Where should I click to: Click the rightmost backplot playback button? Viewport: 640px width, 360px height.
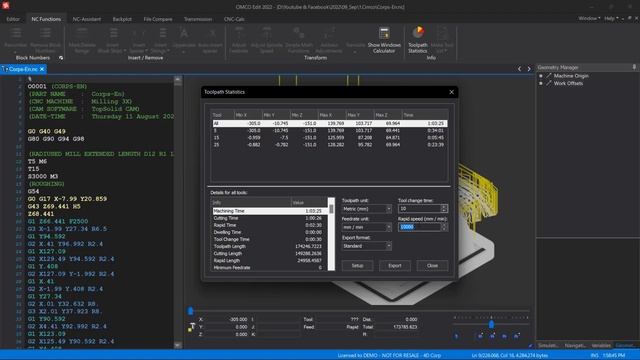click(x=517, y=336)
